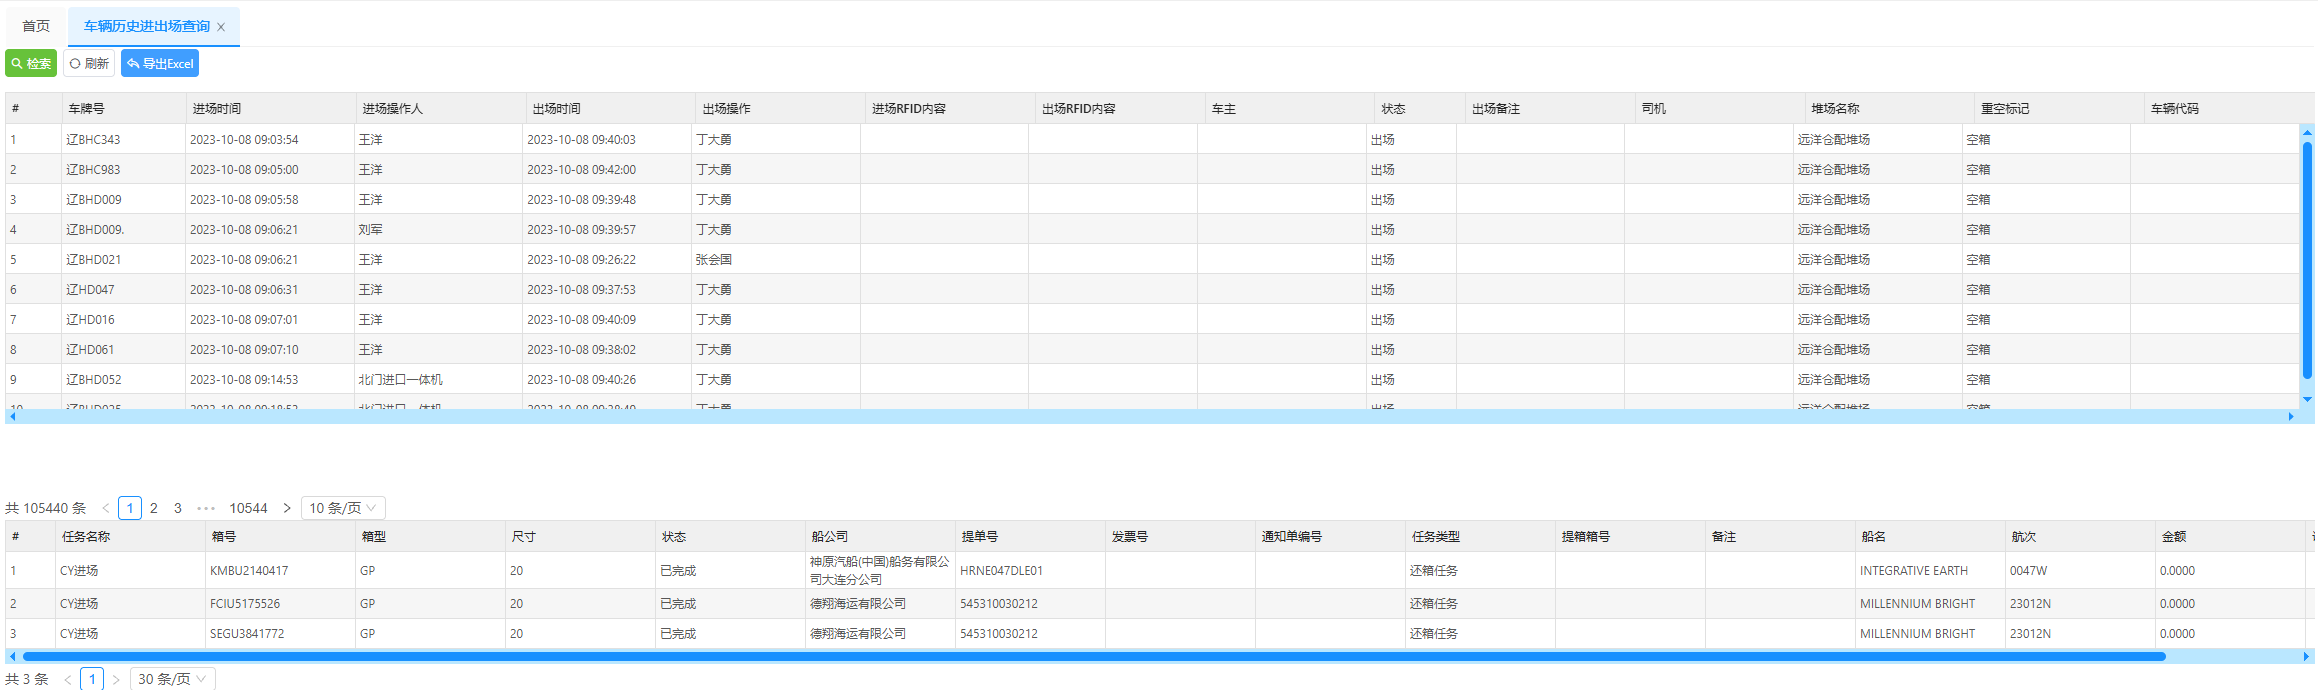
Task: Switch to the 首页 tab
Action: tap(36, 26)
